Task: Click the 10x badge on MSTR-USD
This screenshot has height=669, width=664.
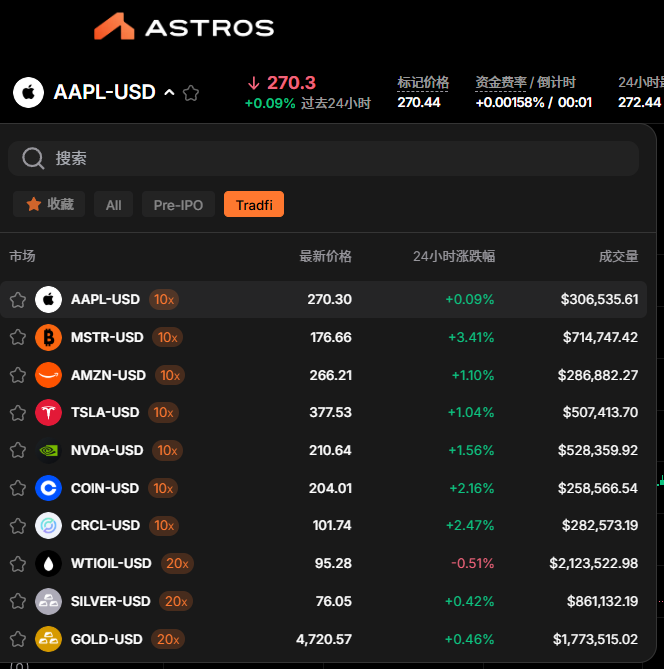Action: pyautogui.click(x=168, y=337)
